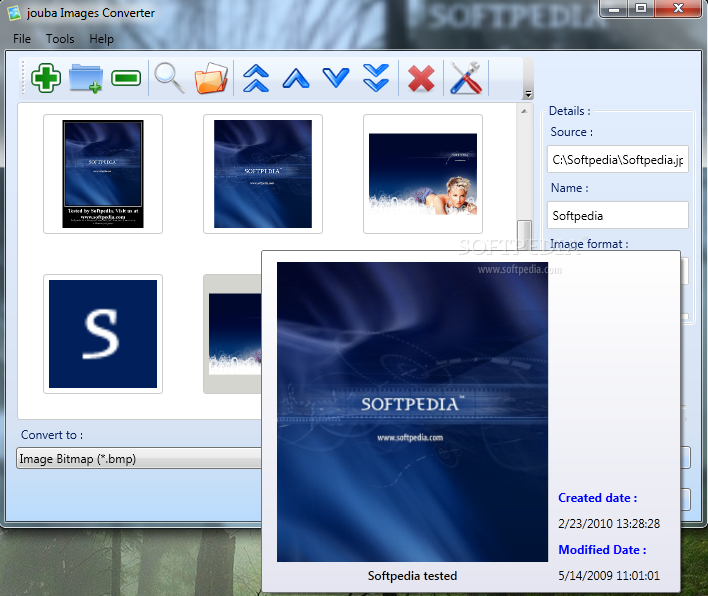The image size is (708, 596).
Task: Click the image list scrollbar thumb
Action: [x=524, y=235]
